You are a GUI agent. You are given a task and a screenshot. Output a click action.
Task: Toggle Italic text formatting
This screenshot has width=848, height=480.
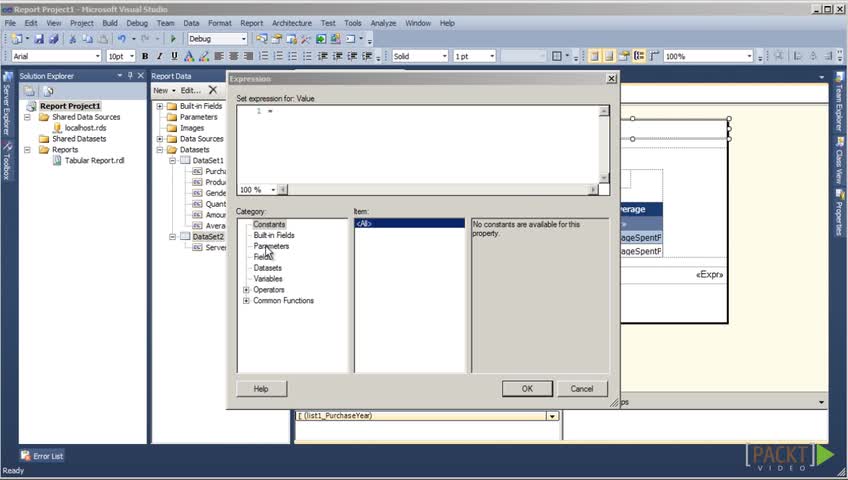[x=160, y=56]
